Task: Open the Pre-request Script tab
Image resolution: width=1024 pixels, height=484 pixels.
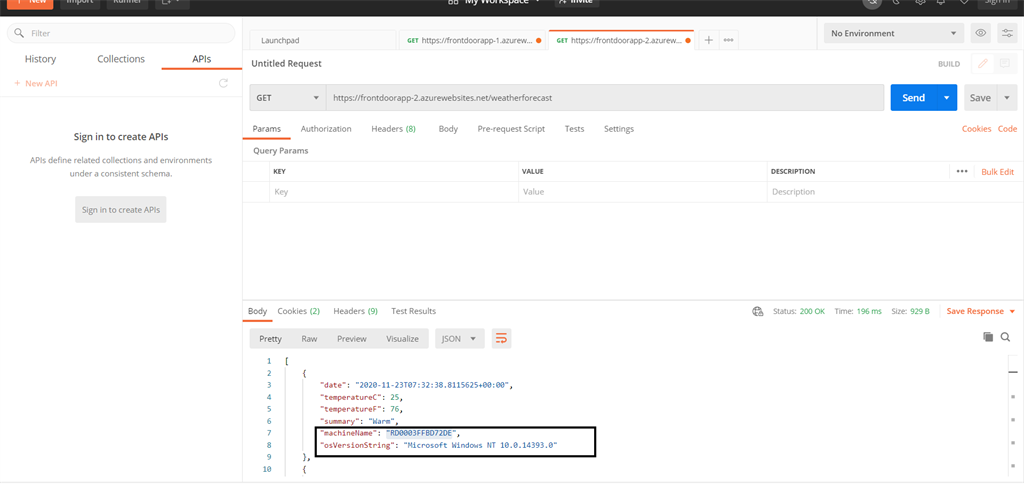Action: [511, 129]
